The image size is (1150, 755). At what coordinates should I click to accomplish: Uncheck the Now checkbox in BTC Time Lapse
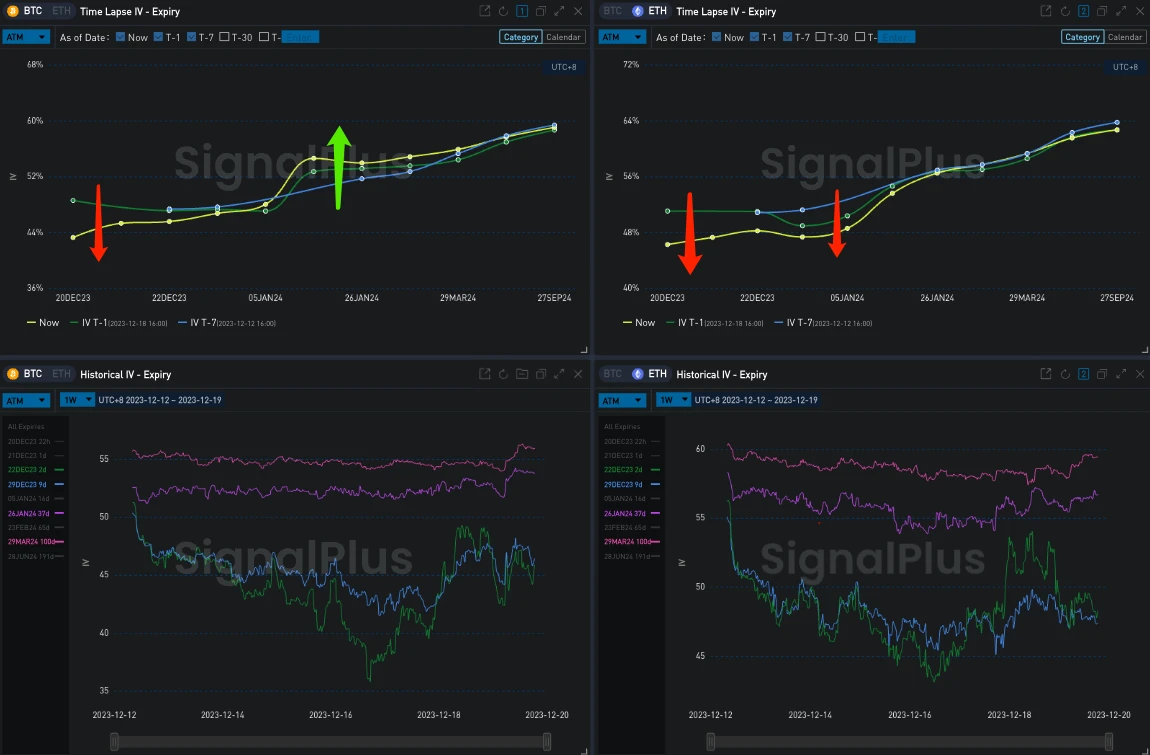tap(121, 37)
